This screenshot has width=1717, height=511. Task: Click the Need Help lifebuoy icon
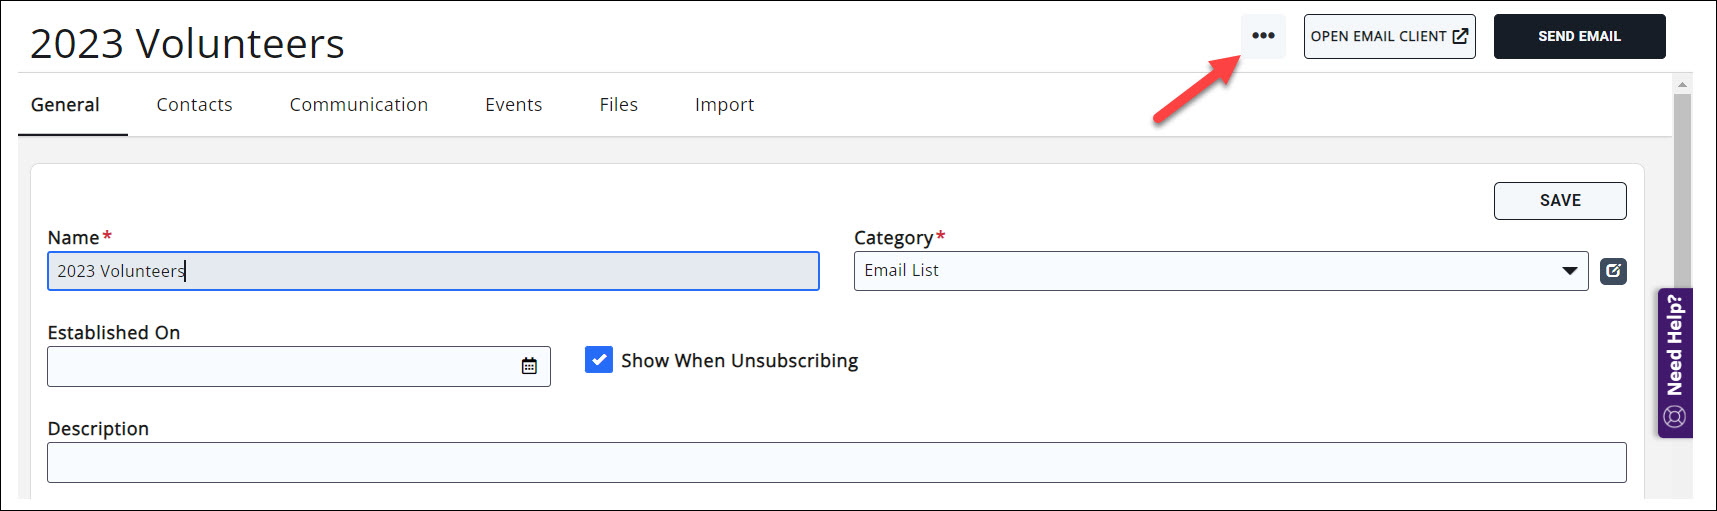pyautogui.click(x=1675, y=416)
